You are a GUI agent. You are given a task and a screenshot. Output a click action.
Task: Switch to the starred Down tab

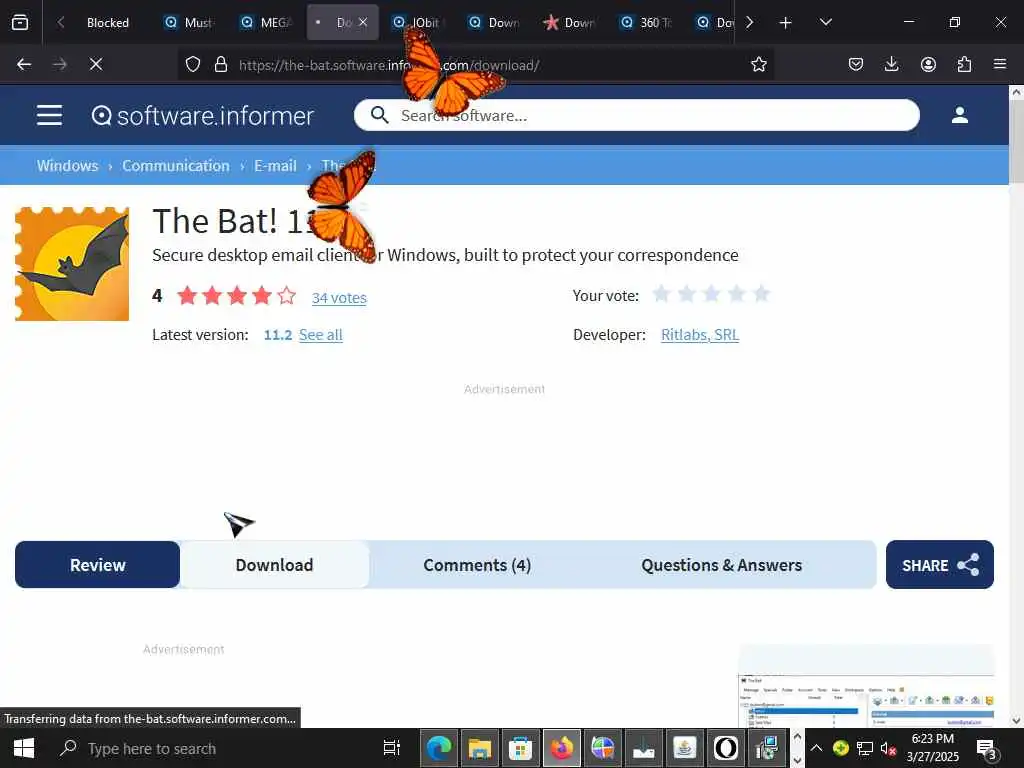coord(569,23)
